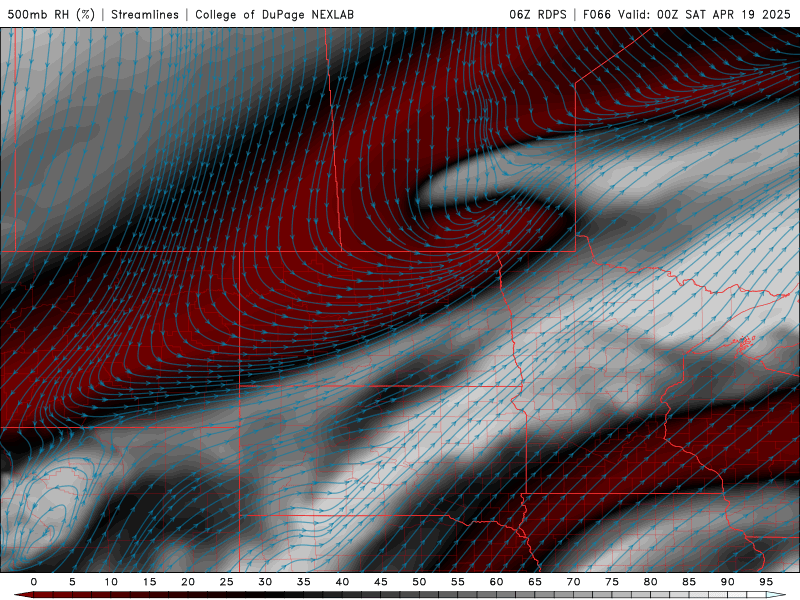
Task: Click the colorbar label "30"
Action: tap(265, 582)
